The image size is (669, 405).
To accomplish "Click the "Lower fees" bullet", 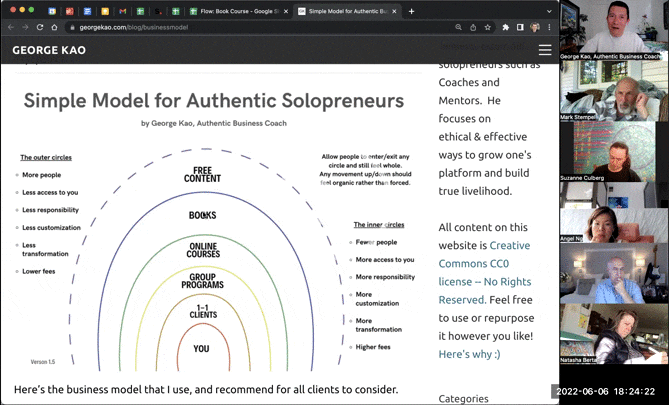I will tap(38, 271).
